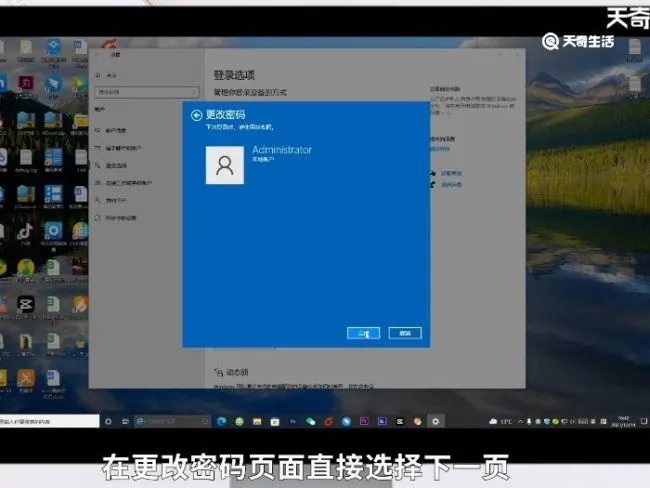The image size is (650, 488).
Task: Open Task View from the taskbar
Action: 125,421
